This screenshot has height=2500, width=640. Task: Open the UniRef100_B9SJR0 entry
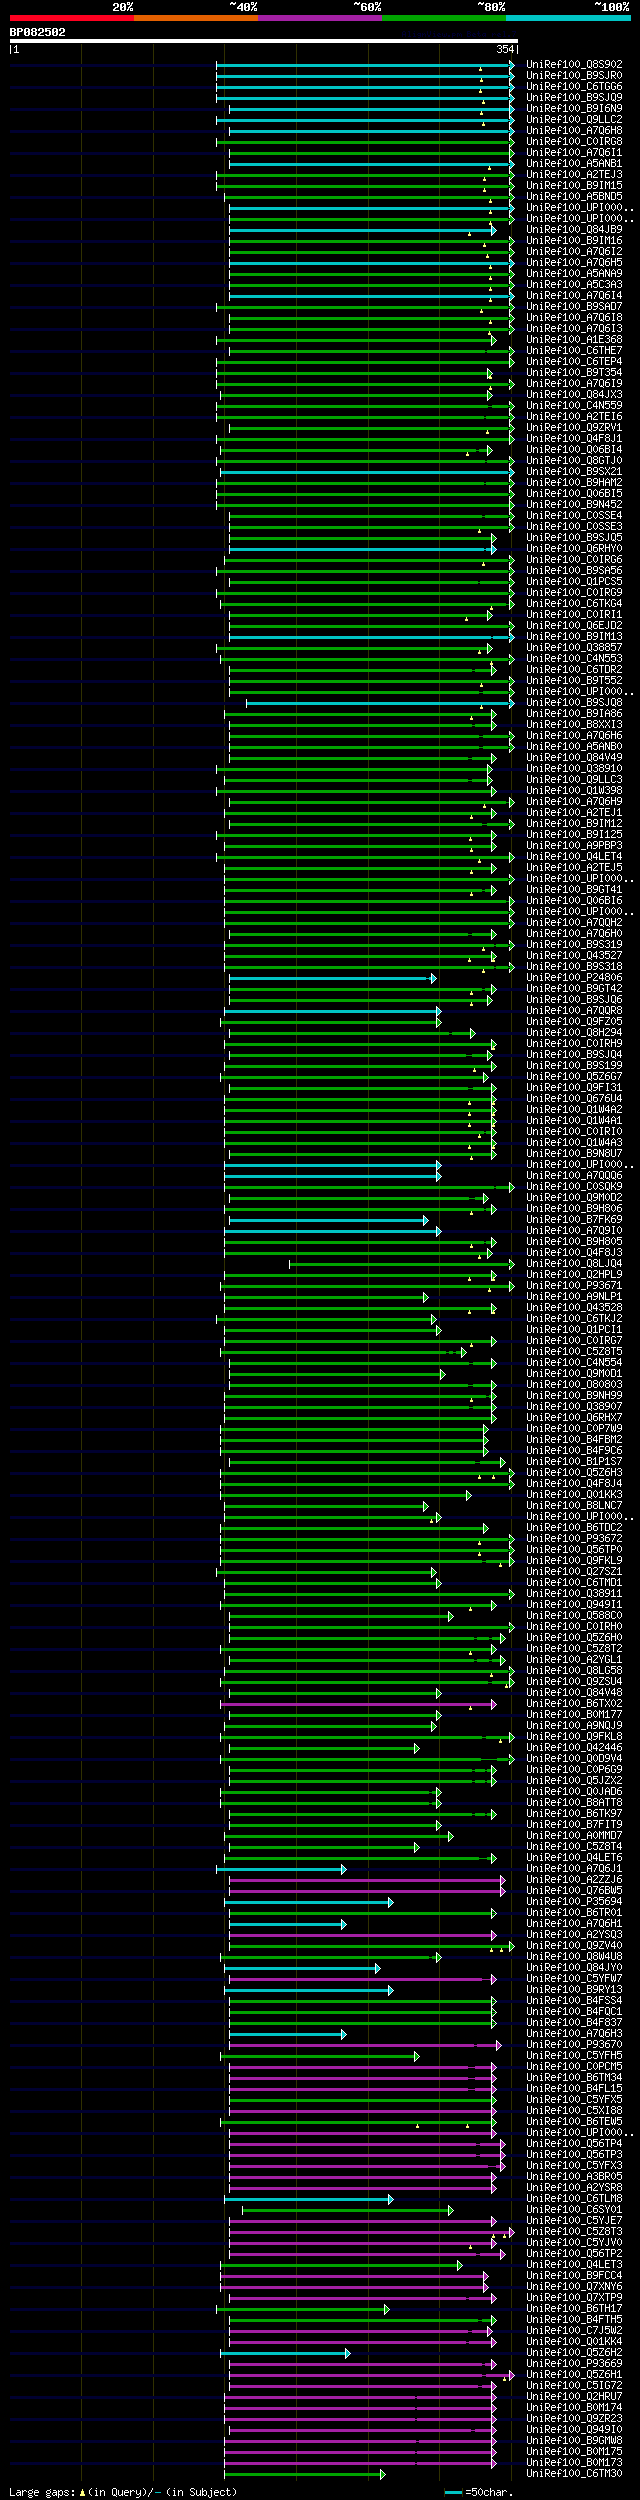574,76
